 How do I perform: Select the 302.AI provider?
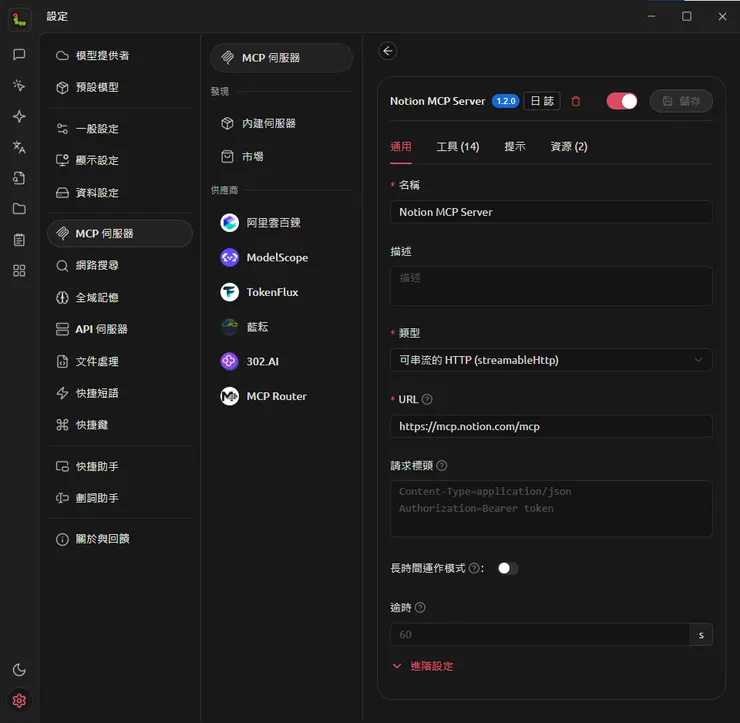click(282, 362)
